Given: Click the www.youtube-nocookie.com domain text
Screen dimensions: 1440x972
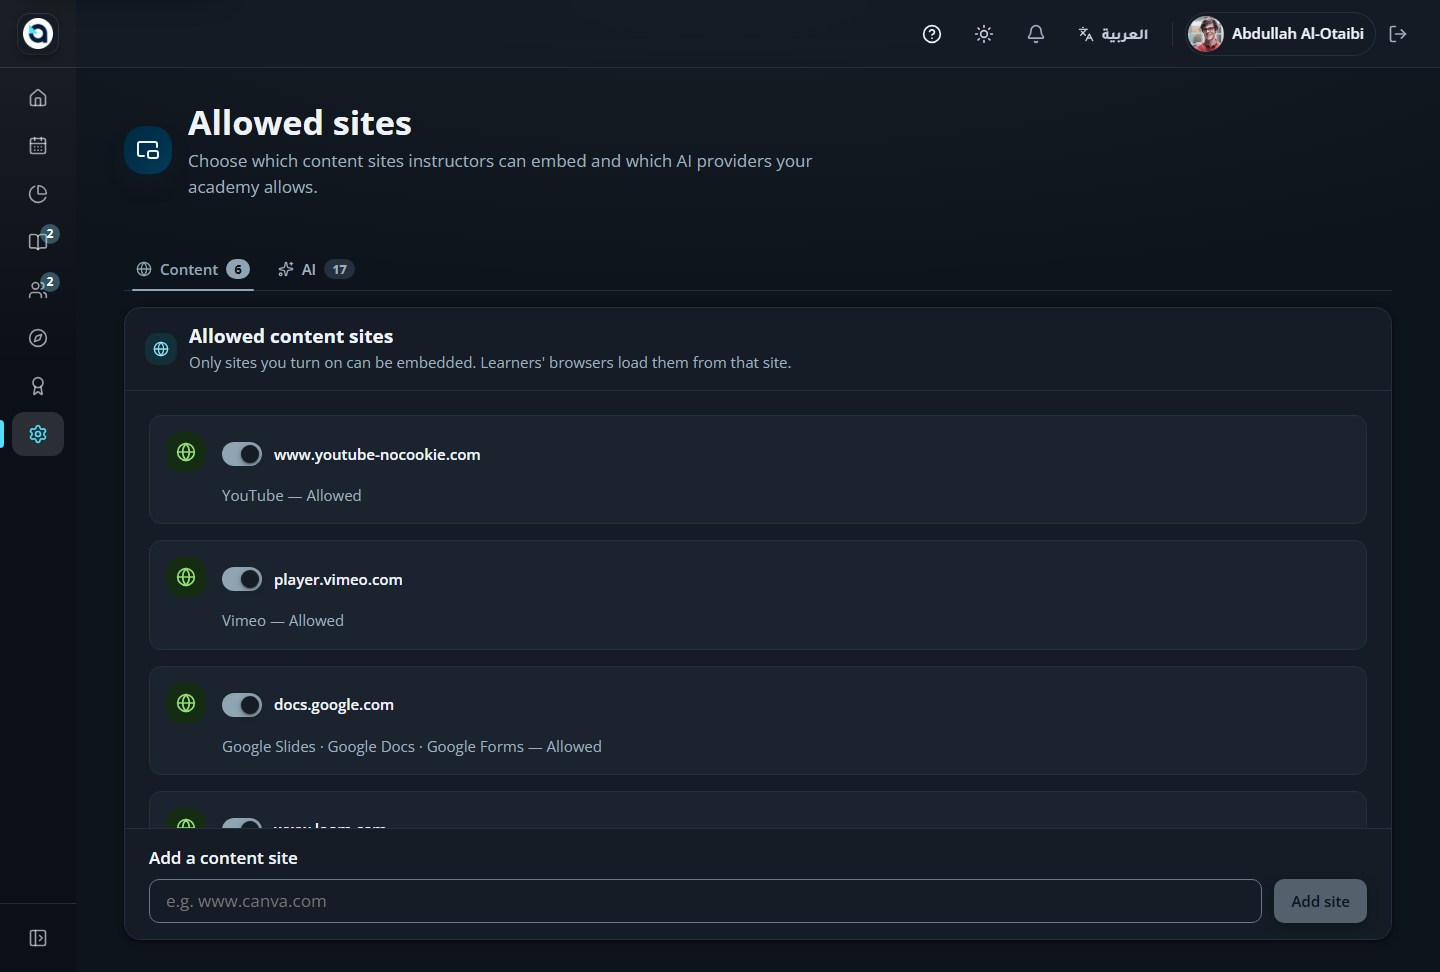Looking at the screenshot, I should 377,455.
